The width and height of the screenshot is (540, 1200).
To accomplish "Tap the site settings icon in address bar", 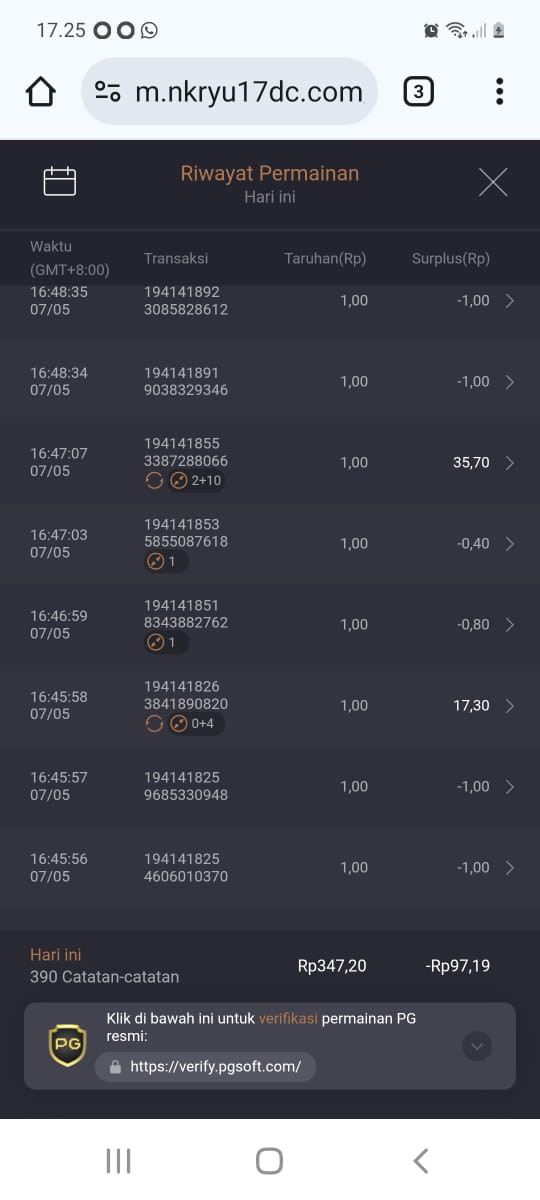I will click(x=108, y=92).
